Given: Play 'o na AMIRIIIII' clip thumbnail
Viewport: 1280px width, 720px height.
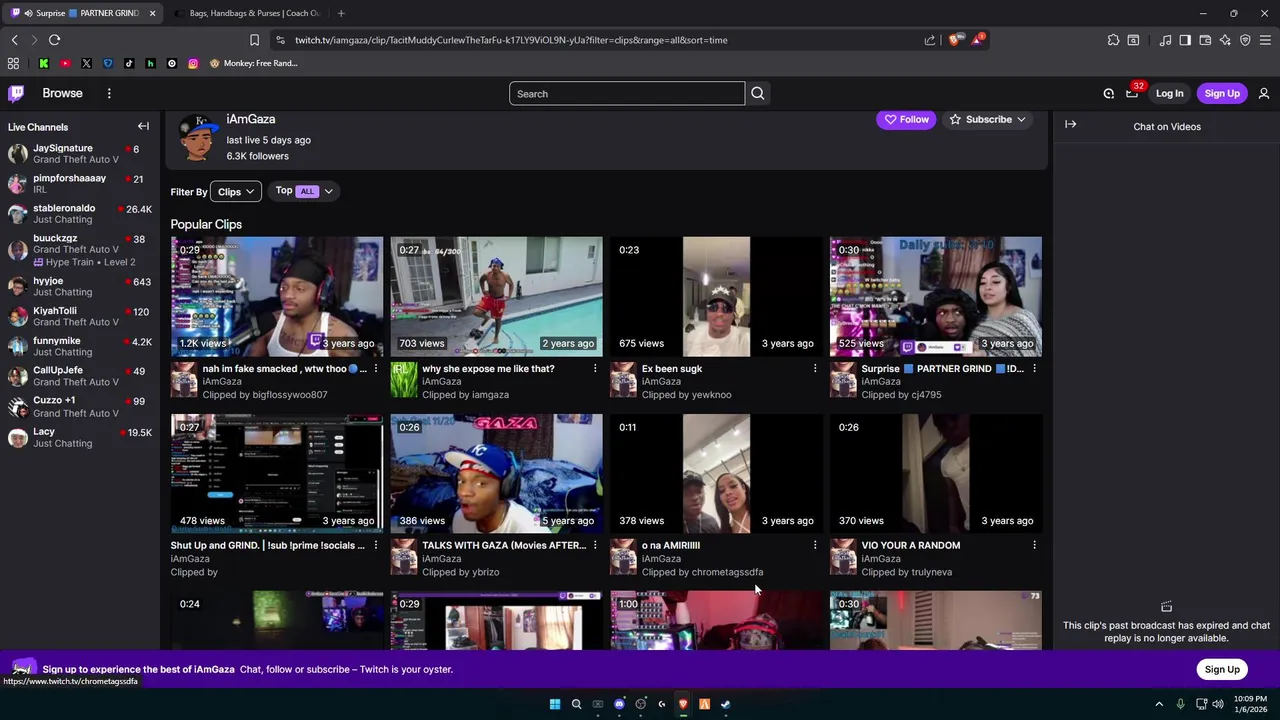Looking at the screenshot, I should click(716, 473).
